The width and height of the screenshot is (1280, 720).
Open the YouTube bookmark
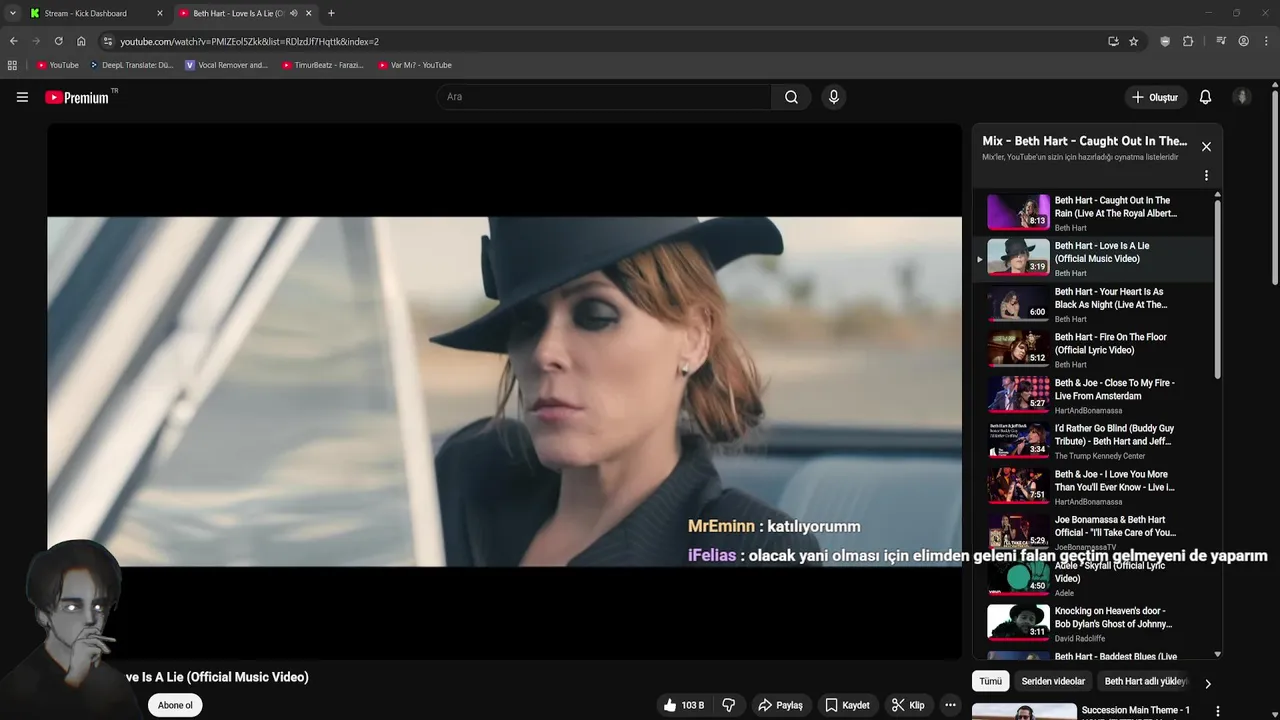click(57, 65)
